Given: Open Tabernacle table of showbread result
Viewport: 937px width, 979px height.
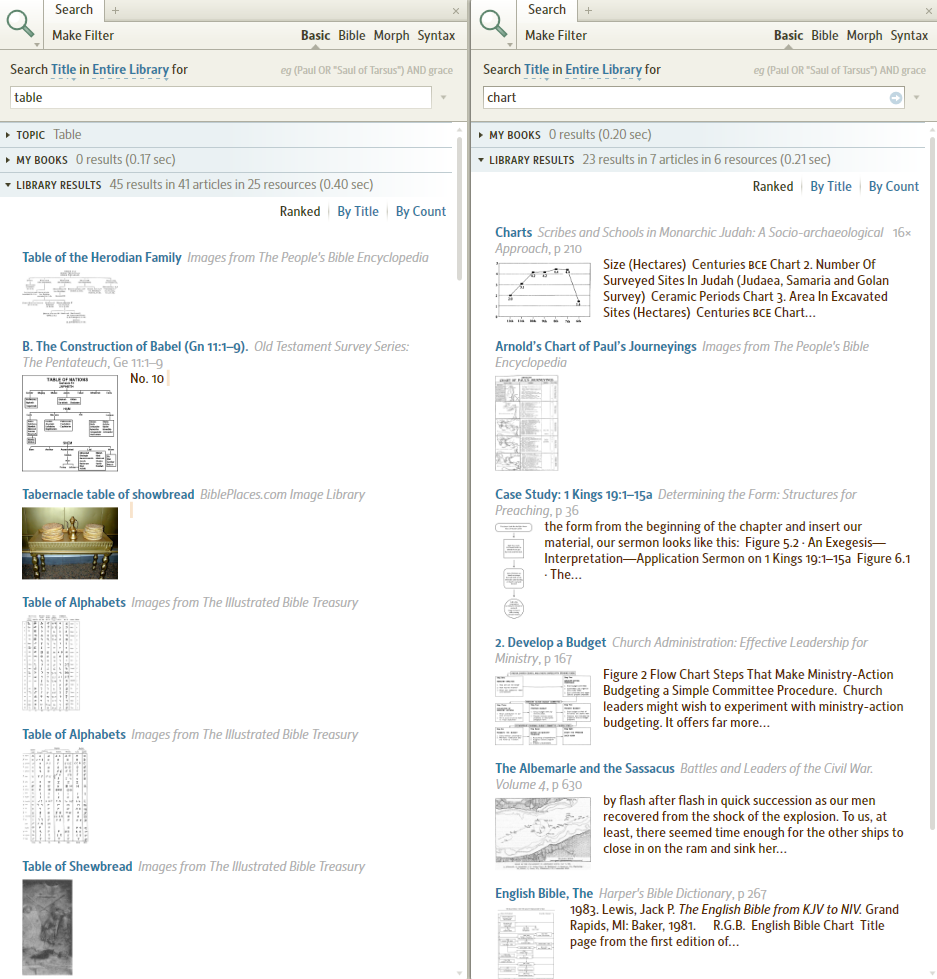Looking at the screenshot, I should click(x=108, y=494).
